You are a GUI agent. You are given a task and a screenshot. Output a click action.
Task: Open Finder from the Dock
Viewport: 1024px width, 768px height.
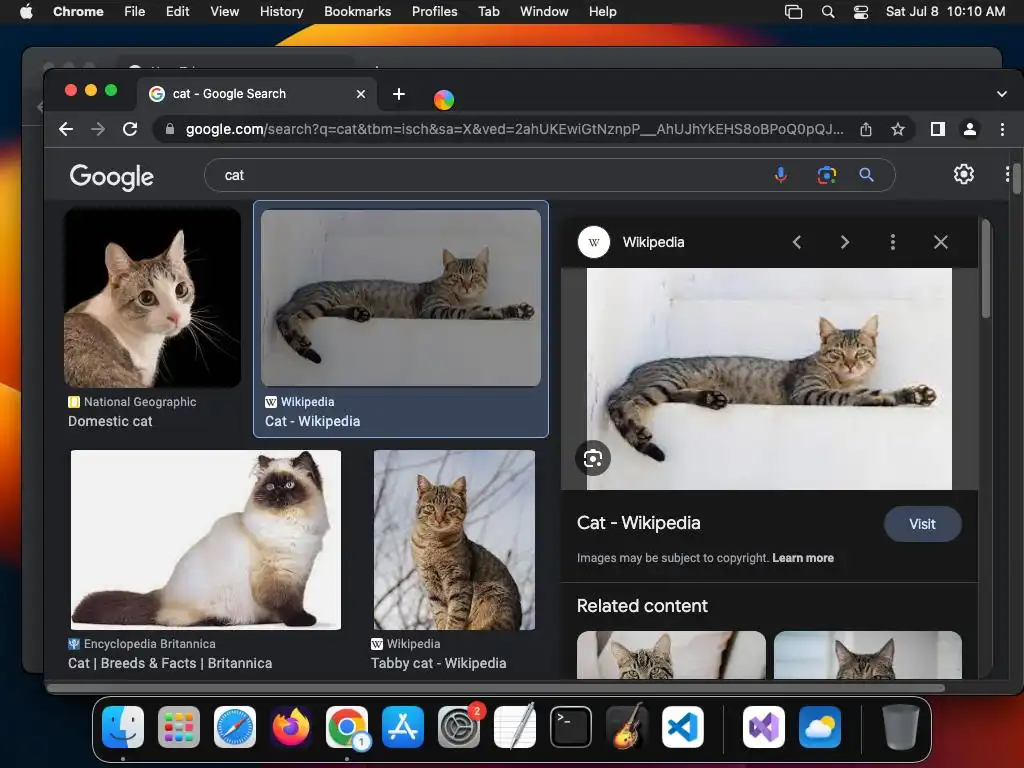tap(123, 727)
